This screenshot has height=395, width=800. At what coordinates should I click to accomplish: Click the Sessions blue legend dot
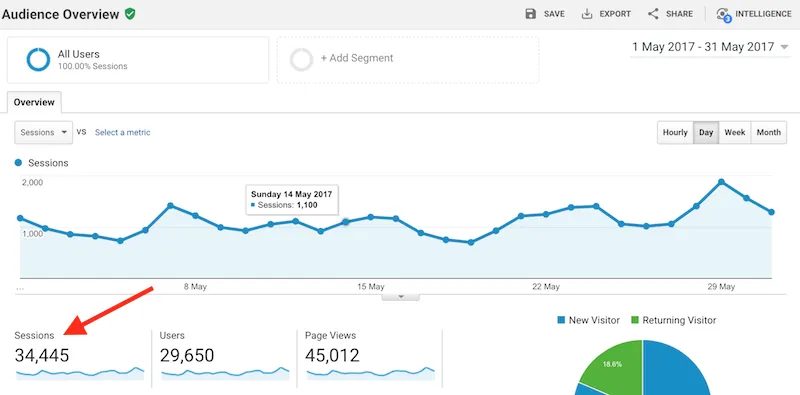pyautogui.click(x=19, y=163)
